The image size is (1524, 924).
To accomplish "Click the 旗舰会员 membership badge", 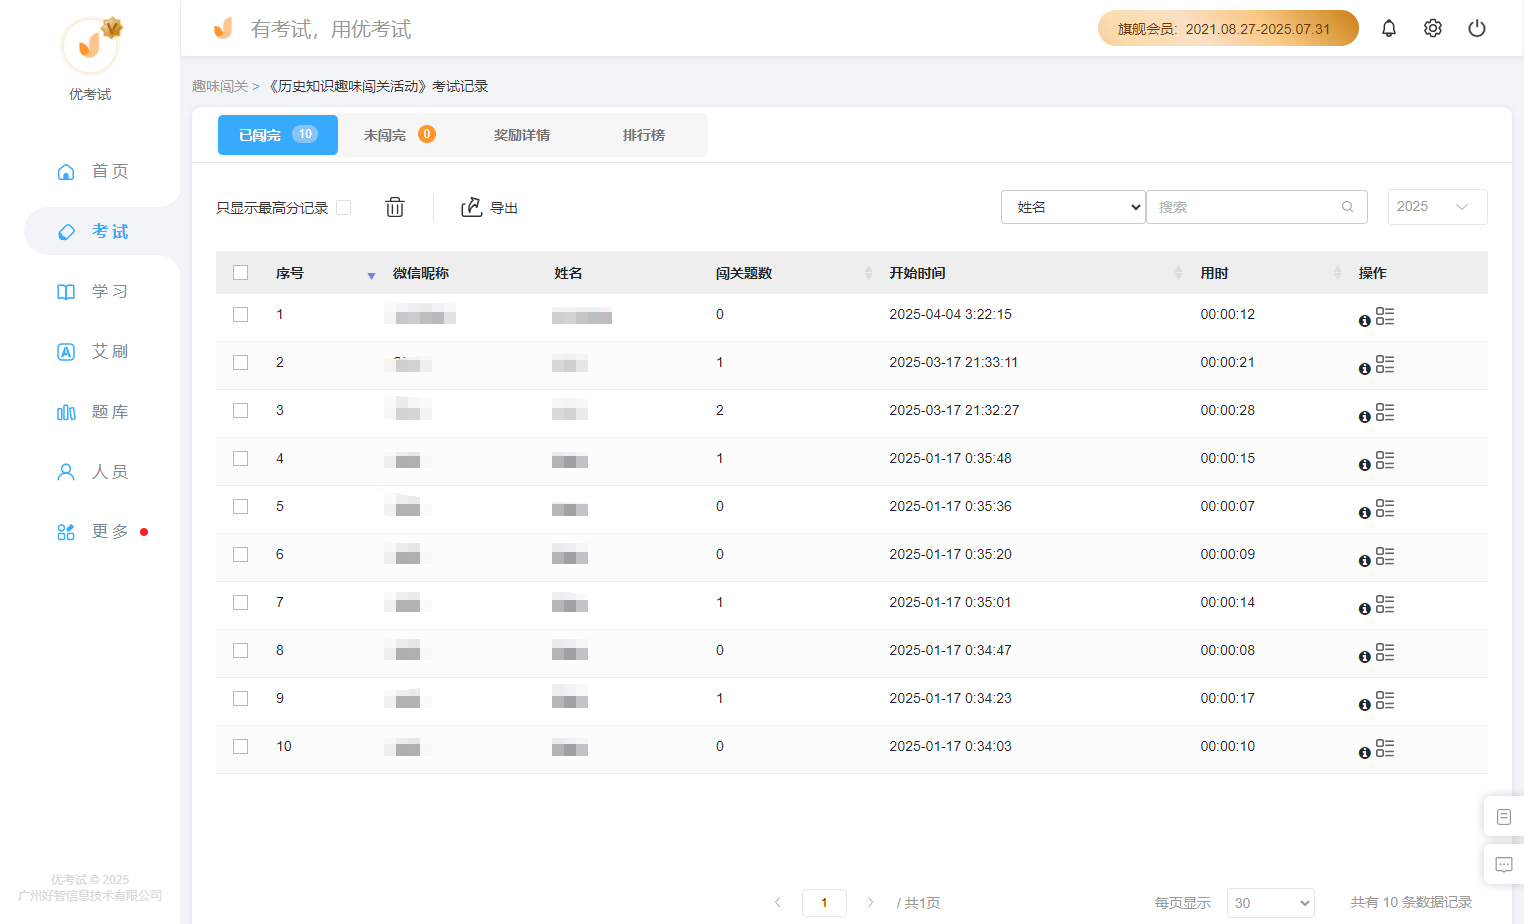I will (x=1228, y=28).
